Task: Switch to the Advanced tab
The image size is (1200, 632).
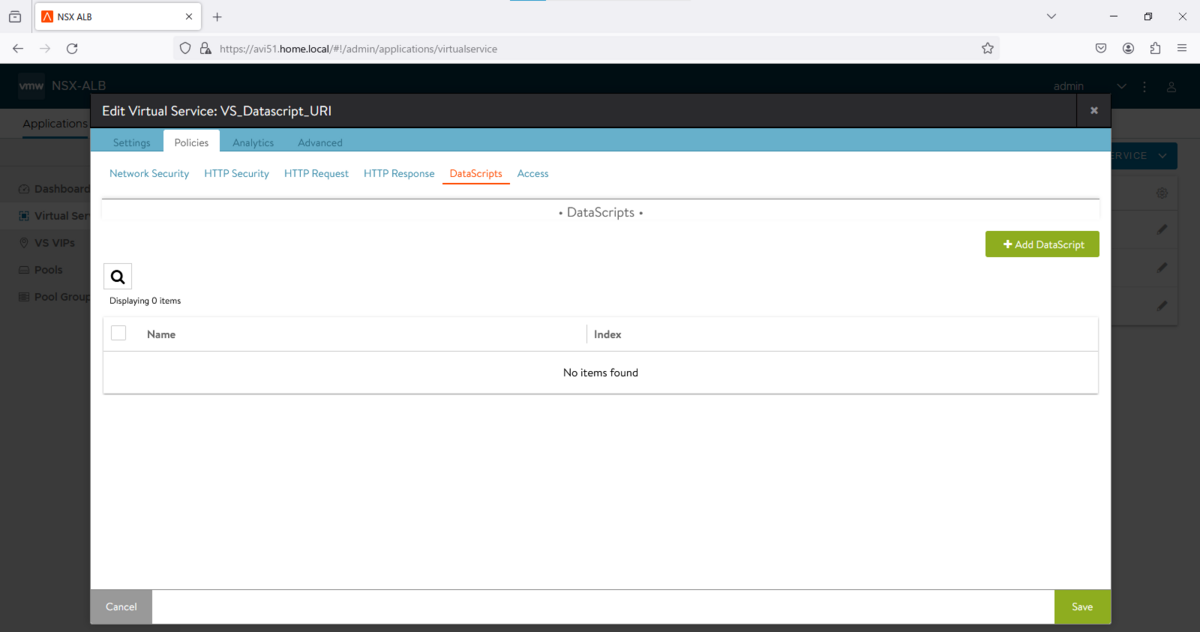Action: coord(320,143)
